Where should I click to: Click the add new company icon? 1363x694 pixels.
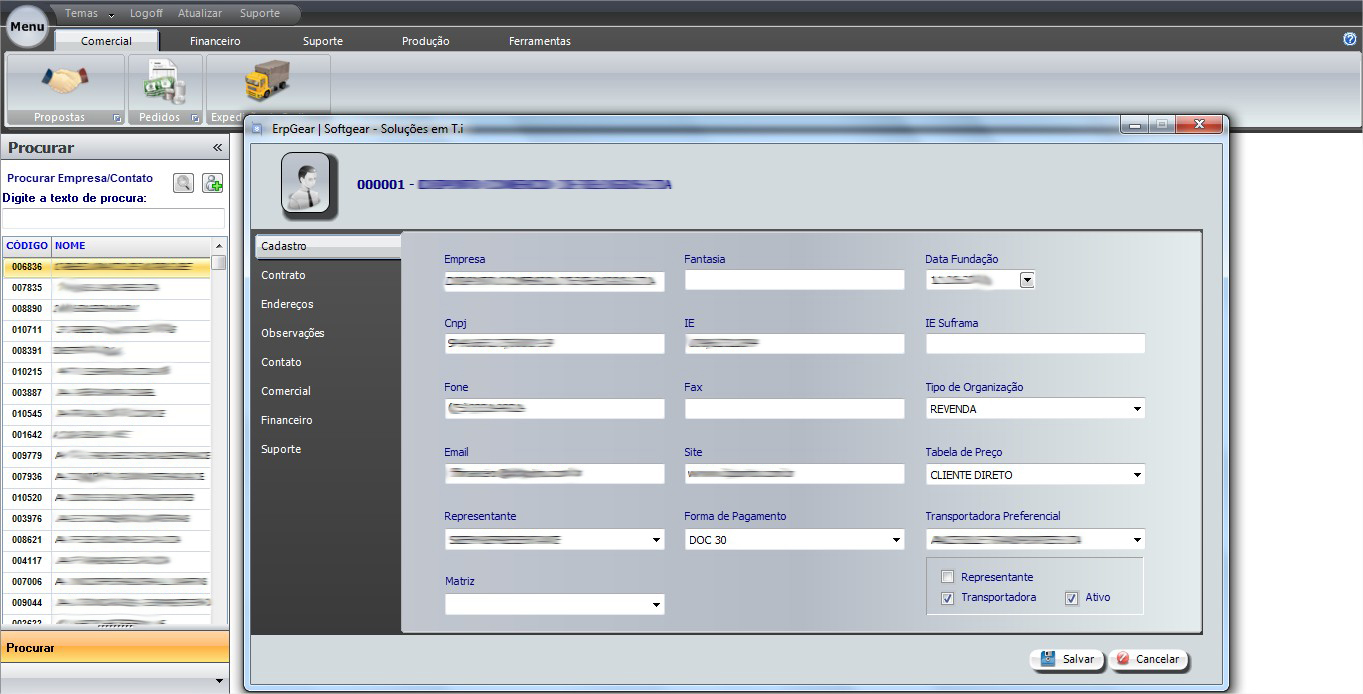(x=213, y=182)
